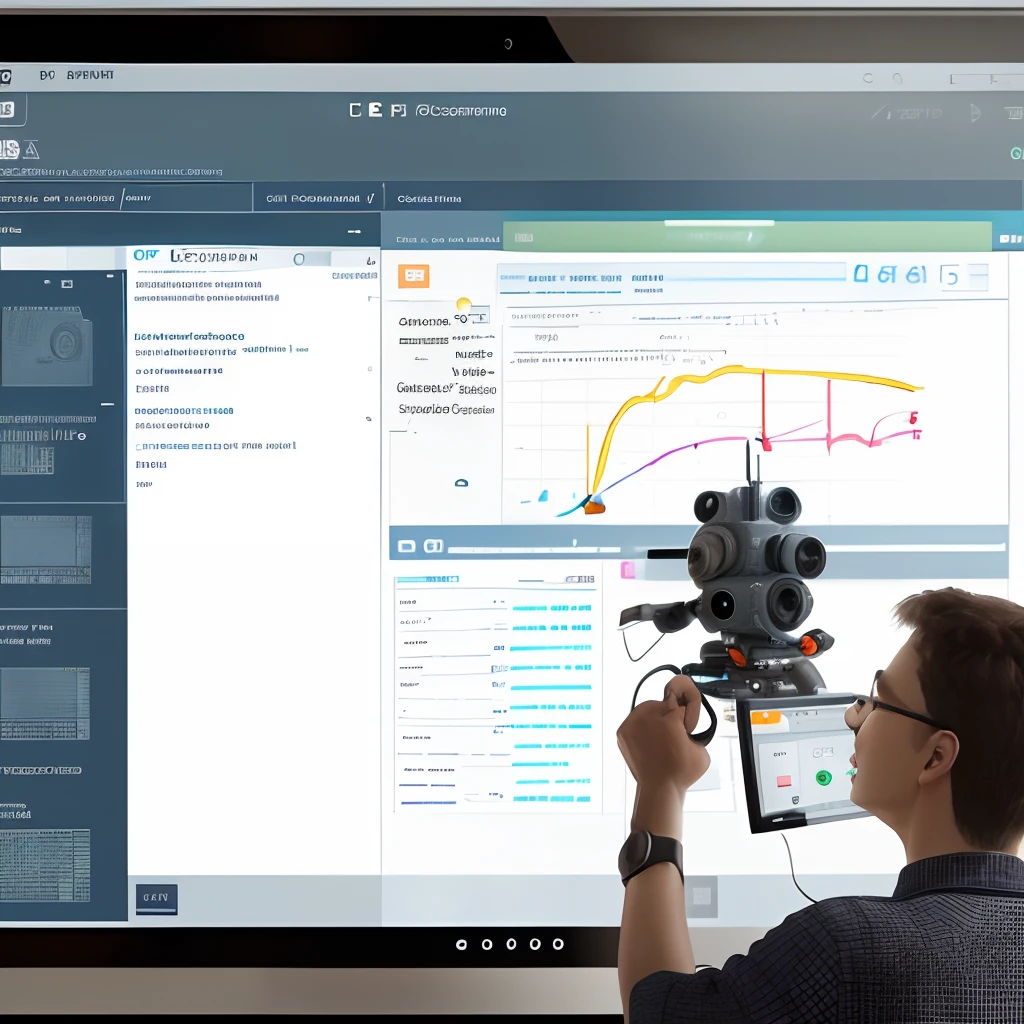
Task: Open the third large grid thumbnail in the sidebar
Action: [x=45, y=703]
